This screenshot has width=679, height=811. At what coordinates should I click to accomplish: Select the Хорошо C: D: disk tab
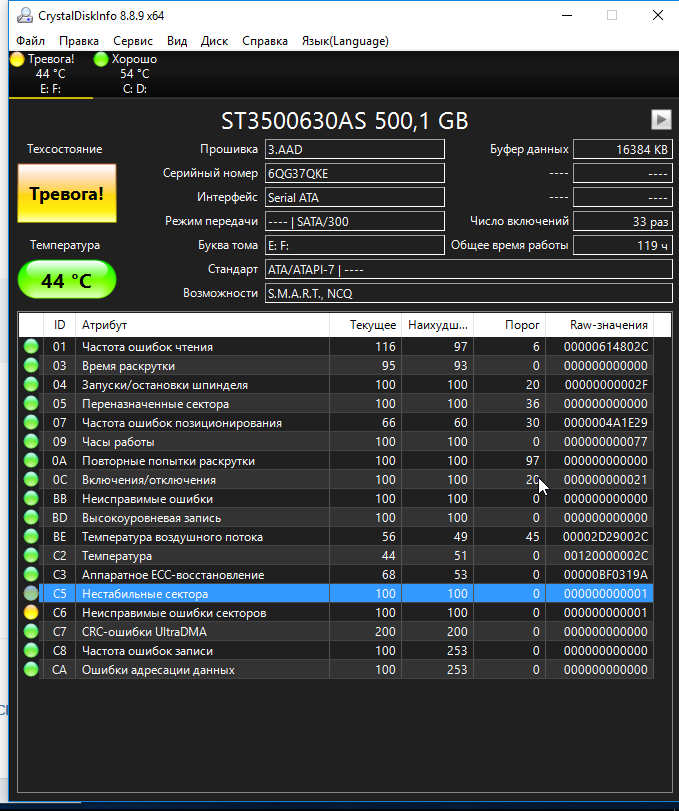coord(134,74)
